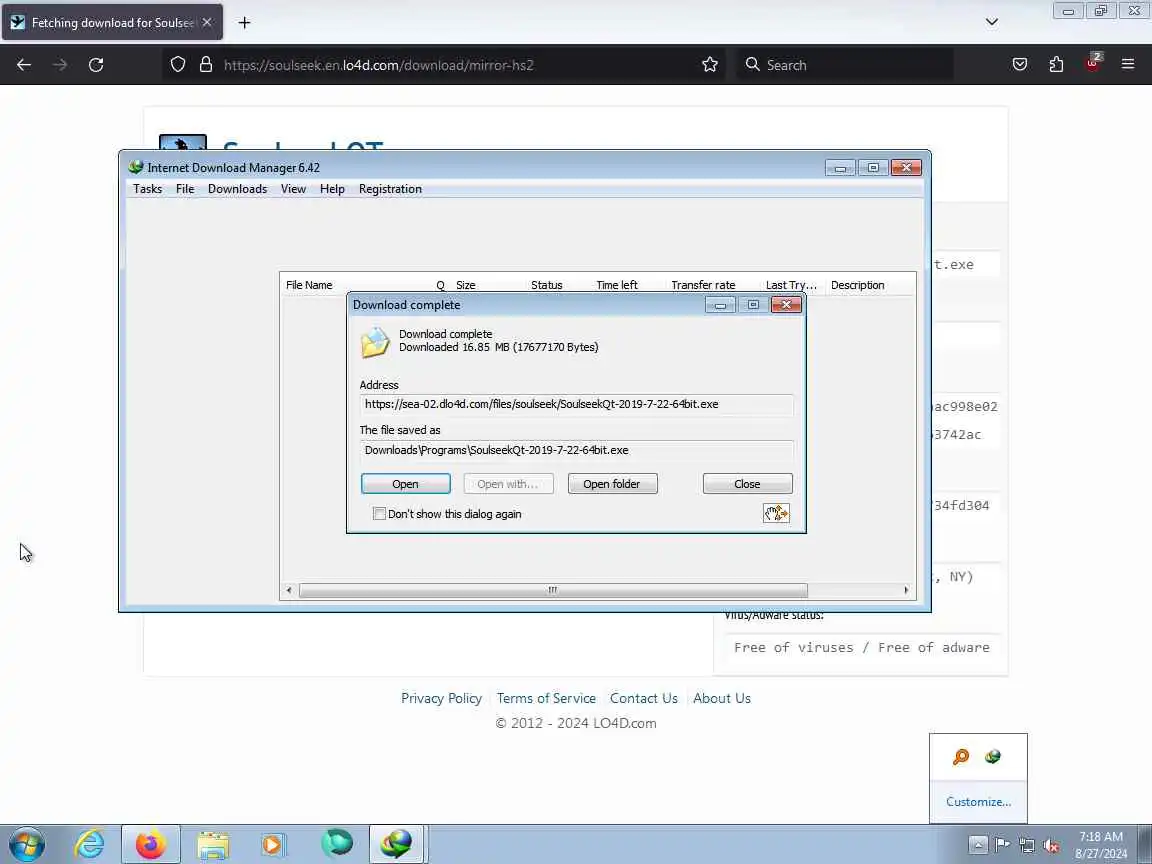Open the downloaded SoulseekQt file
Viewport: 1152px width, 864px height.
pyautogui.click(x=406, y=483)
